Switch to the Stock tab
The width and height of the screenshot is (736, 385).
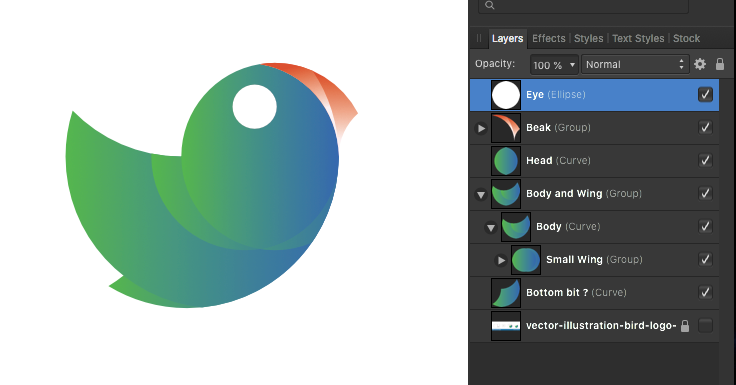click(x=686, y=38)
